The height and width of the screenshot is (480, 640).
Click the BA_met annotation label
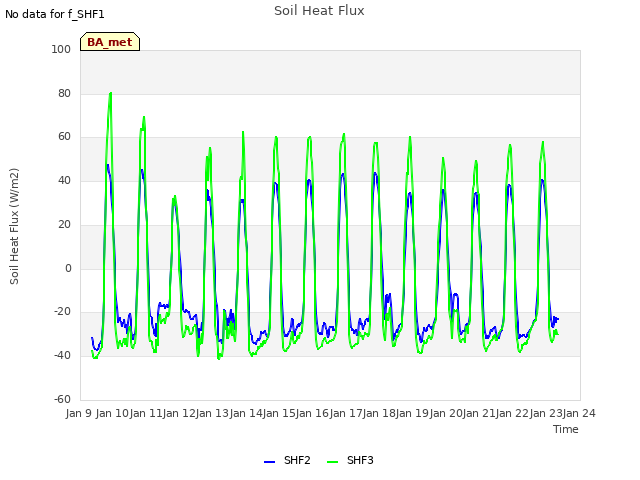110,42
